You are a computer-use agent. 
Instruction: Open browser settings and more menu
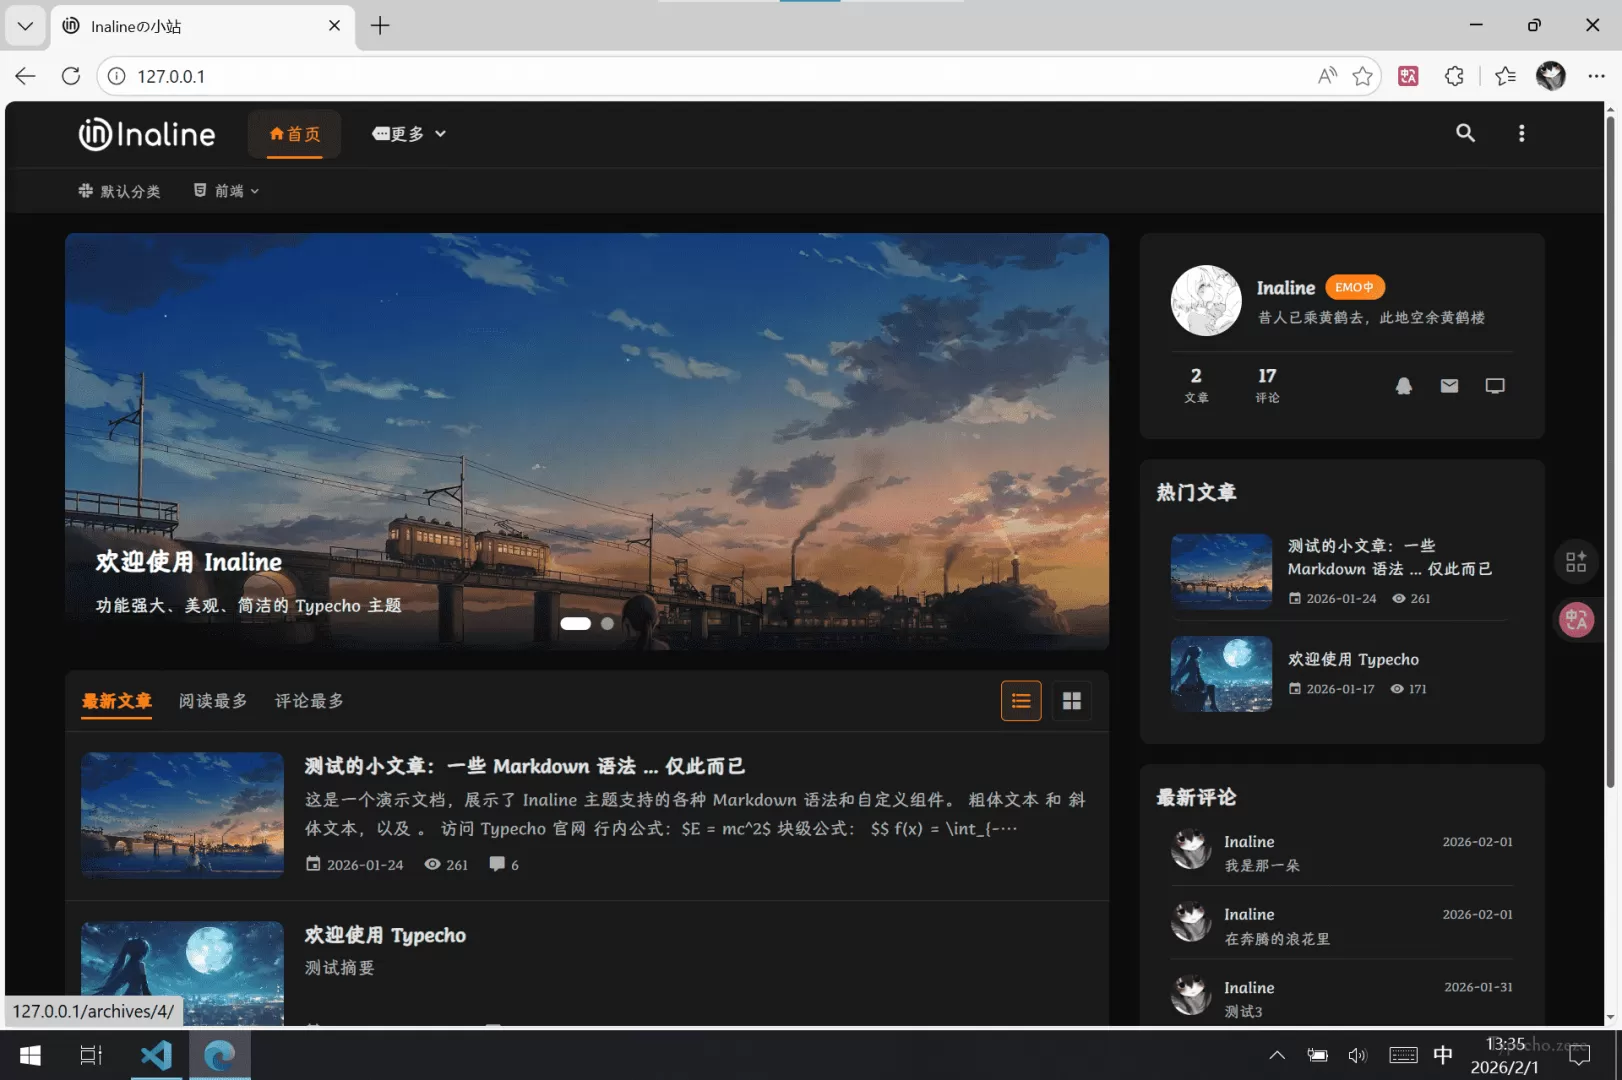(1596, 76)
